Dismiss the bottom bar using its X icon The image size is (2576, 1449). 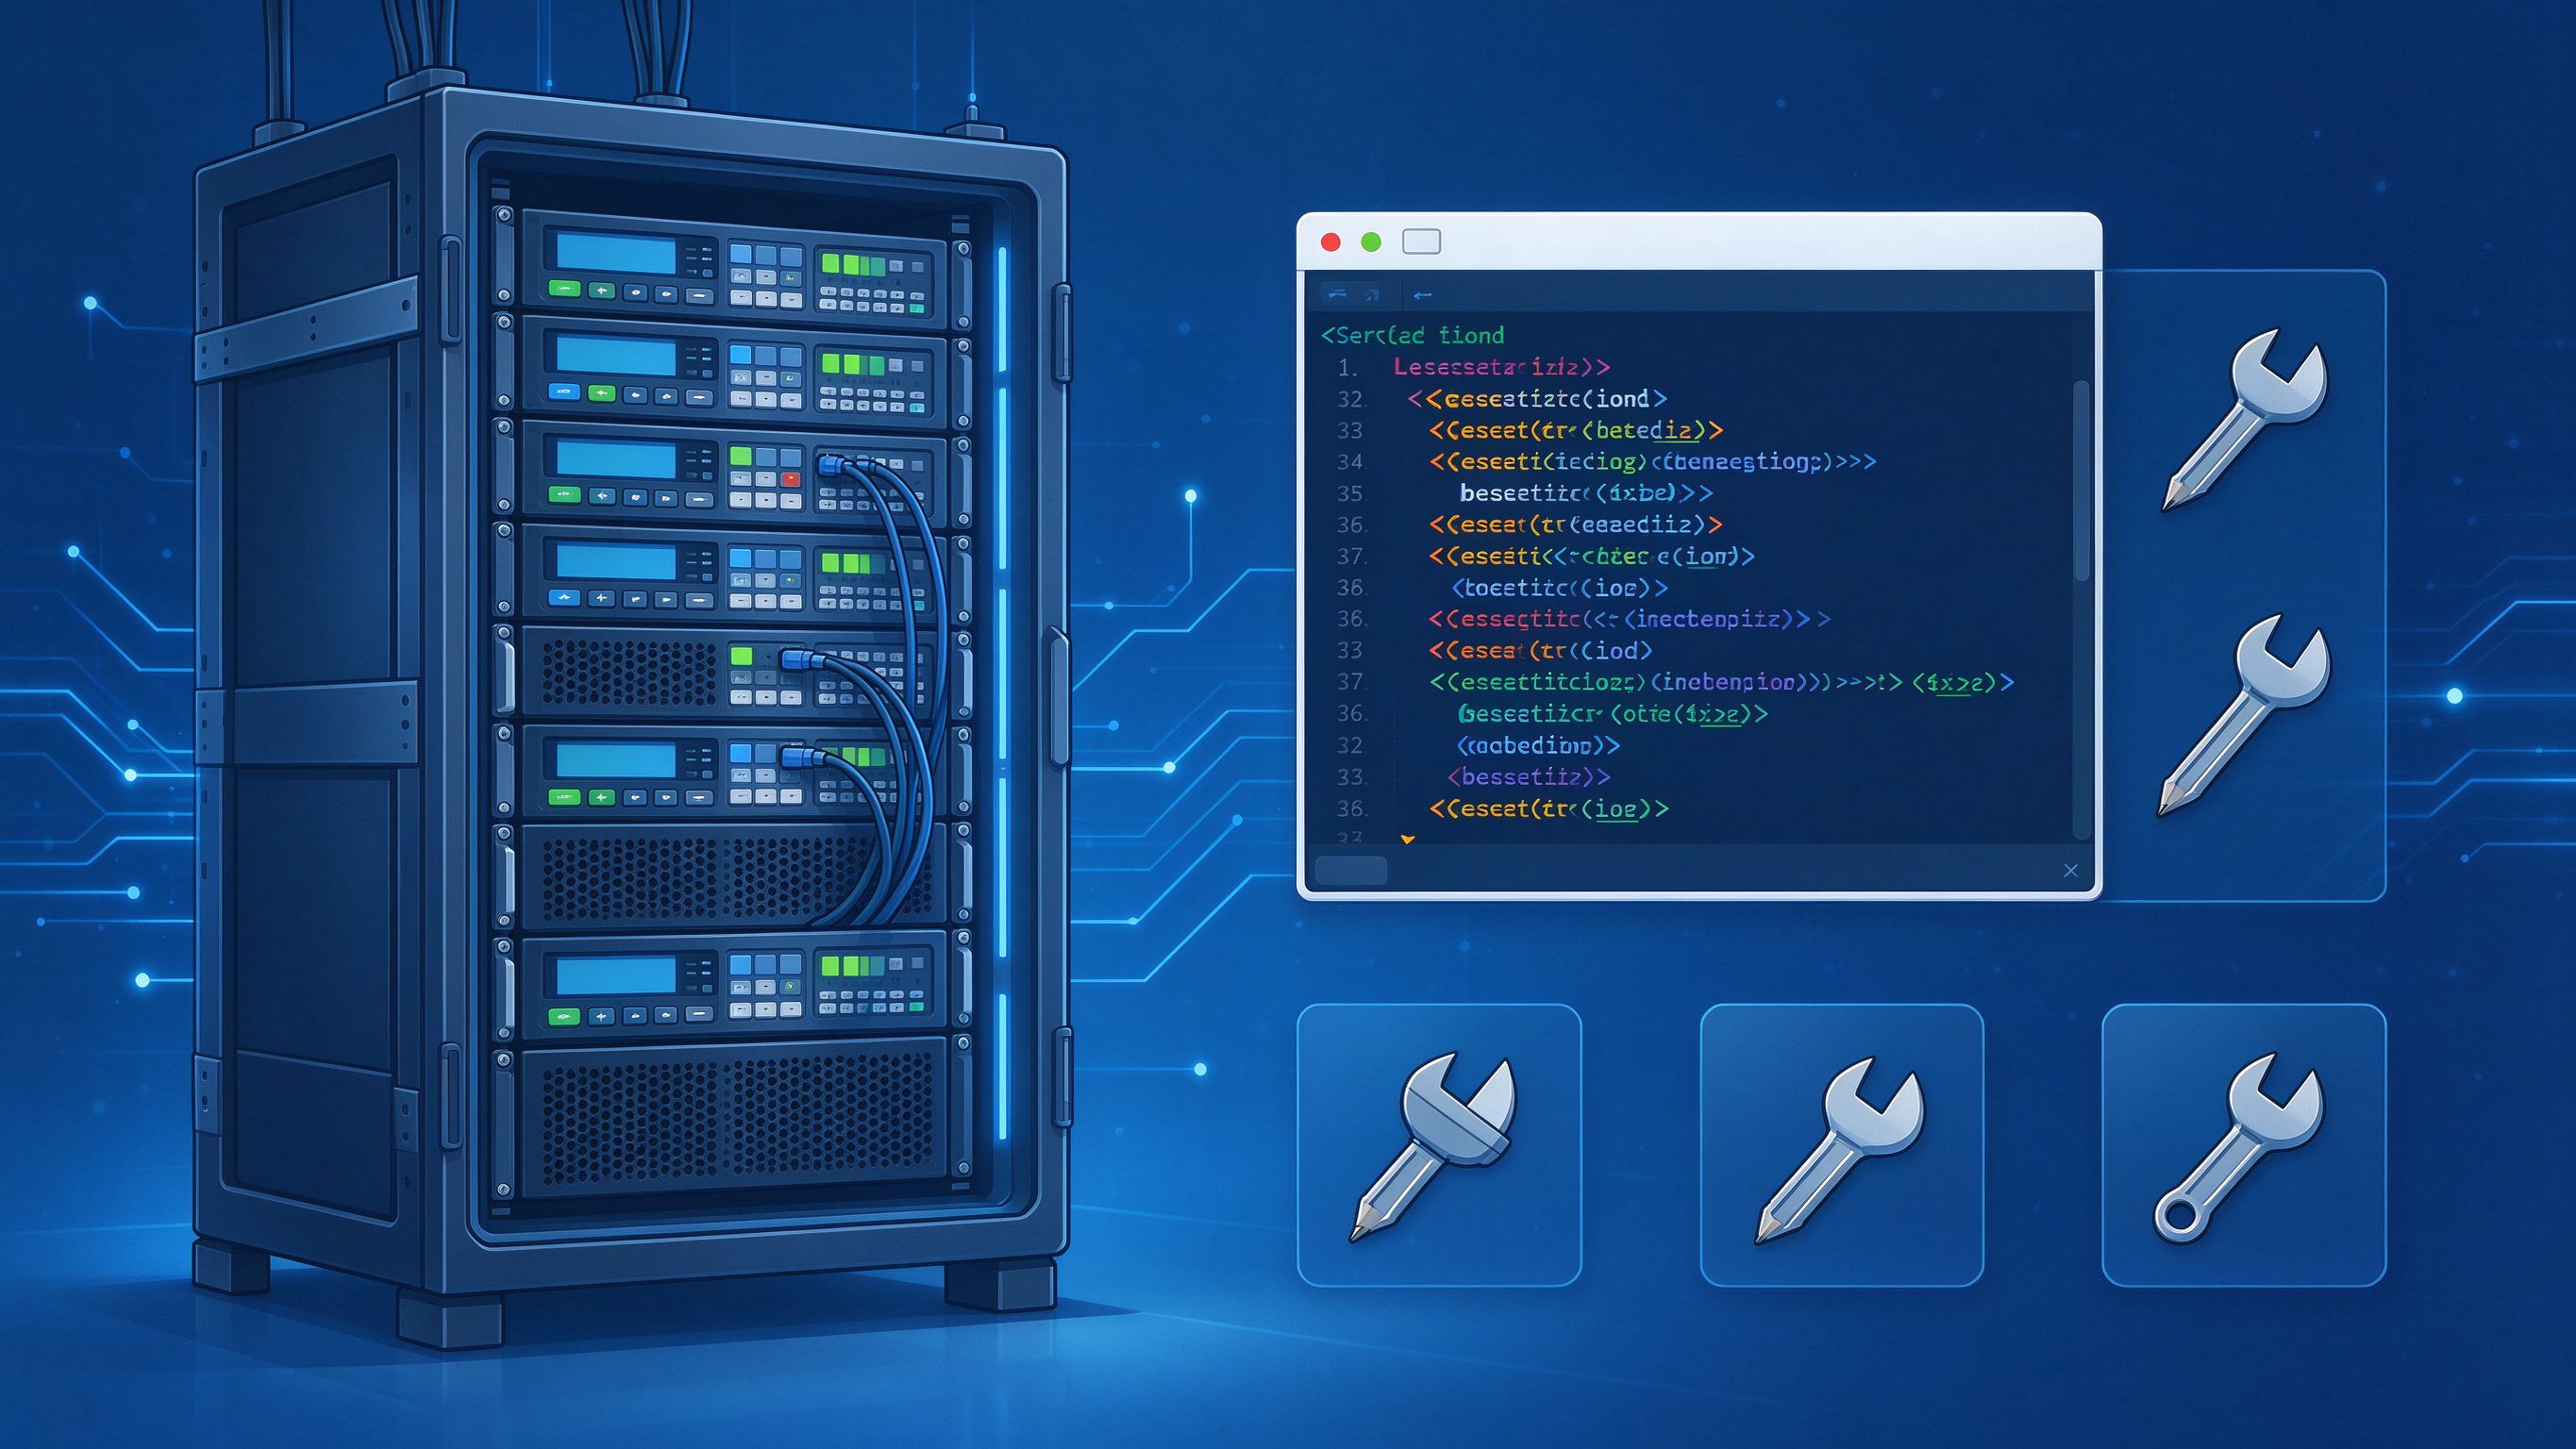2071,871
